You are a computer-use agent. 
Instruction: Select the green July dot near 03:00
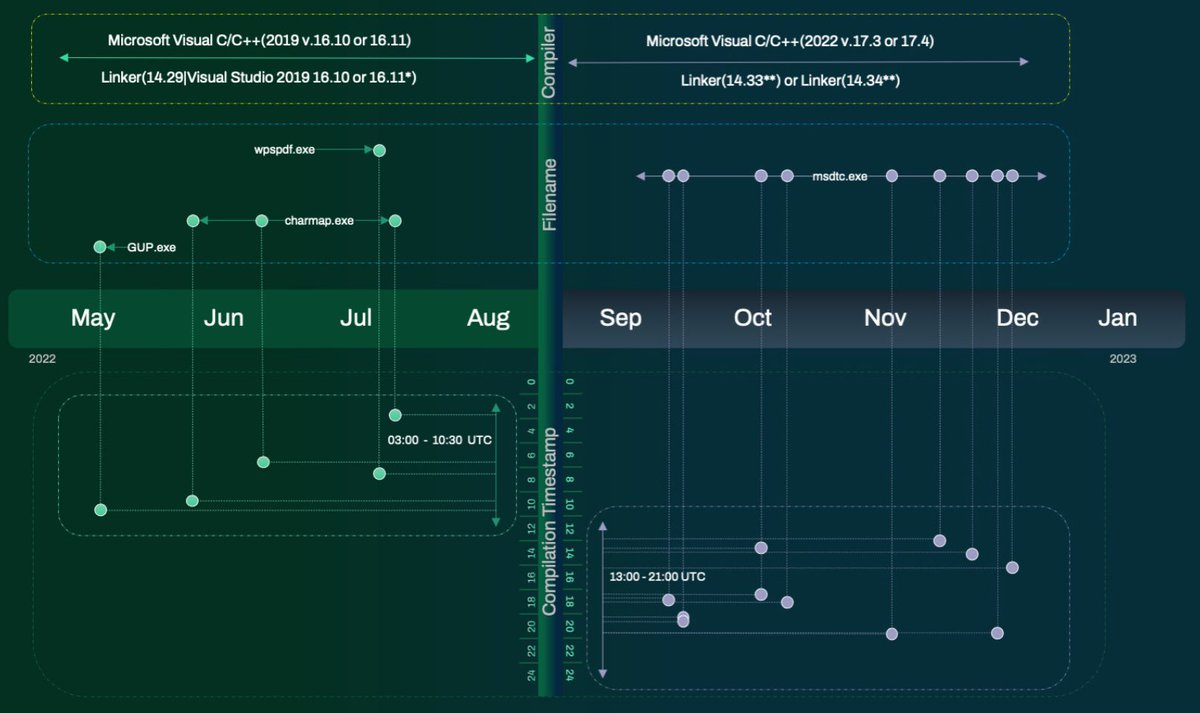394,413
